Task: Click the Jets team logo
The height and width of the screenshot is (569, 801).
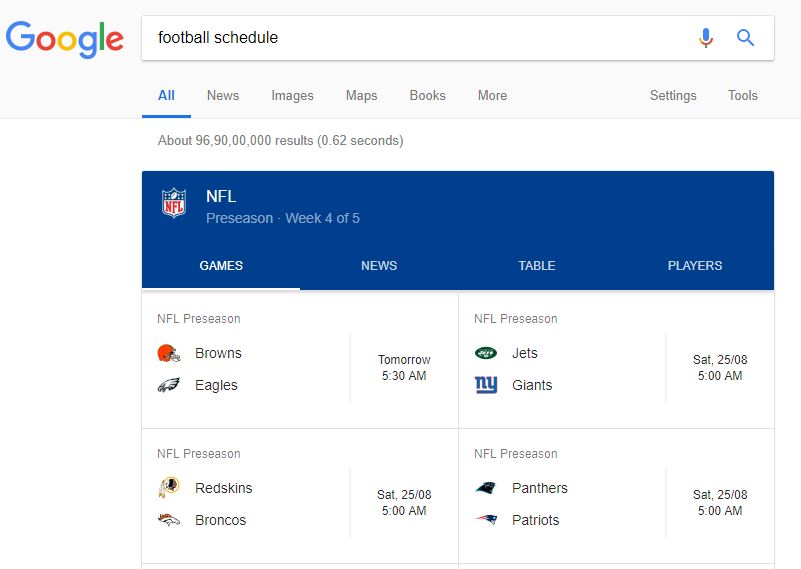Action: [x=486, y=353]
